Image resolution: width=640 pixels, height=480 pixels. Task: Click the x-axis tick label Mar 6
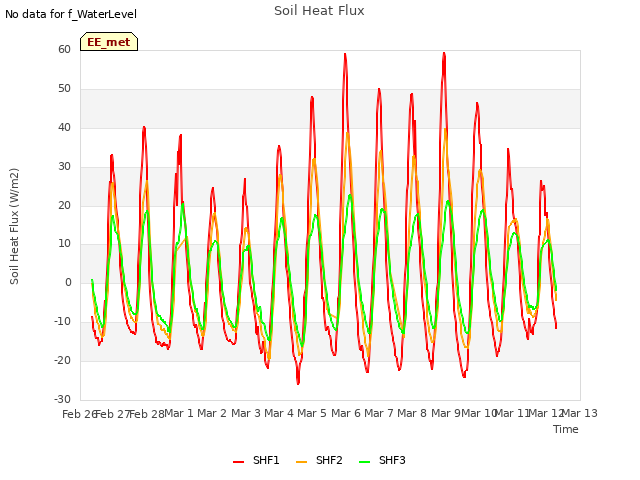point(346,413)
